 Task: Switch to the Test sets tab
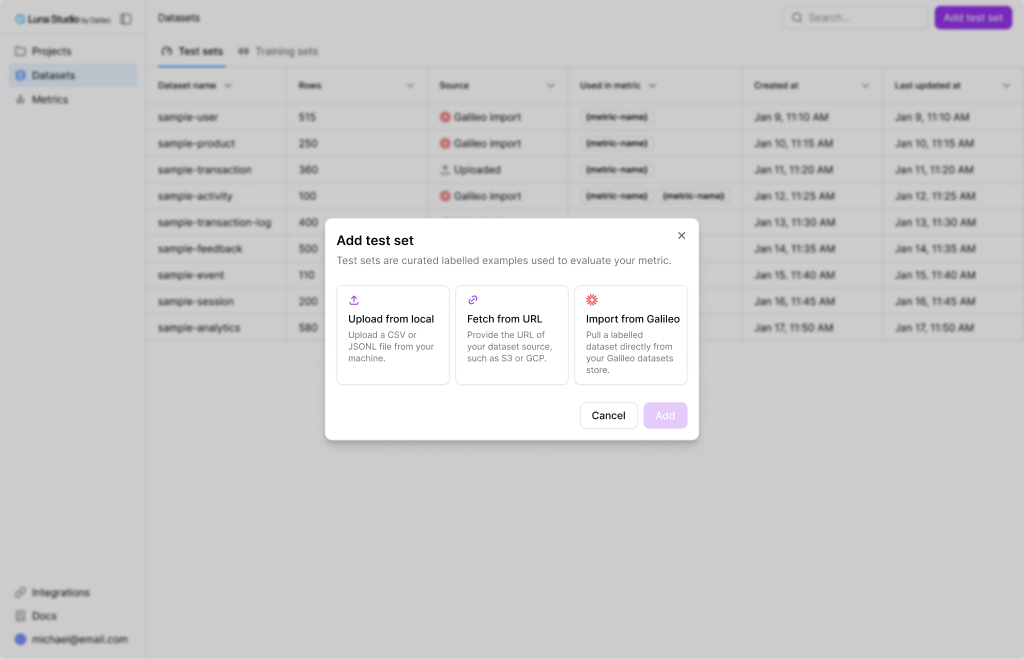click(x=192, y=51)
